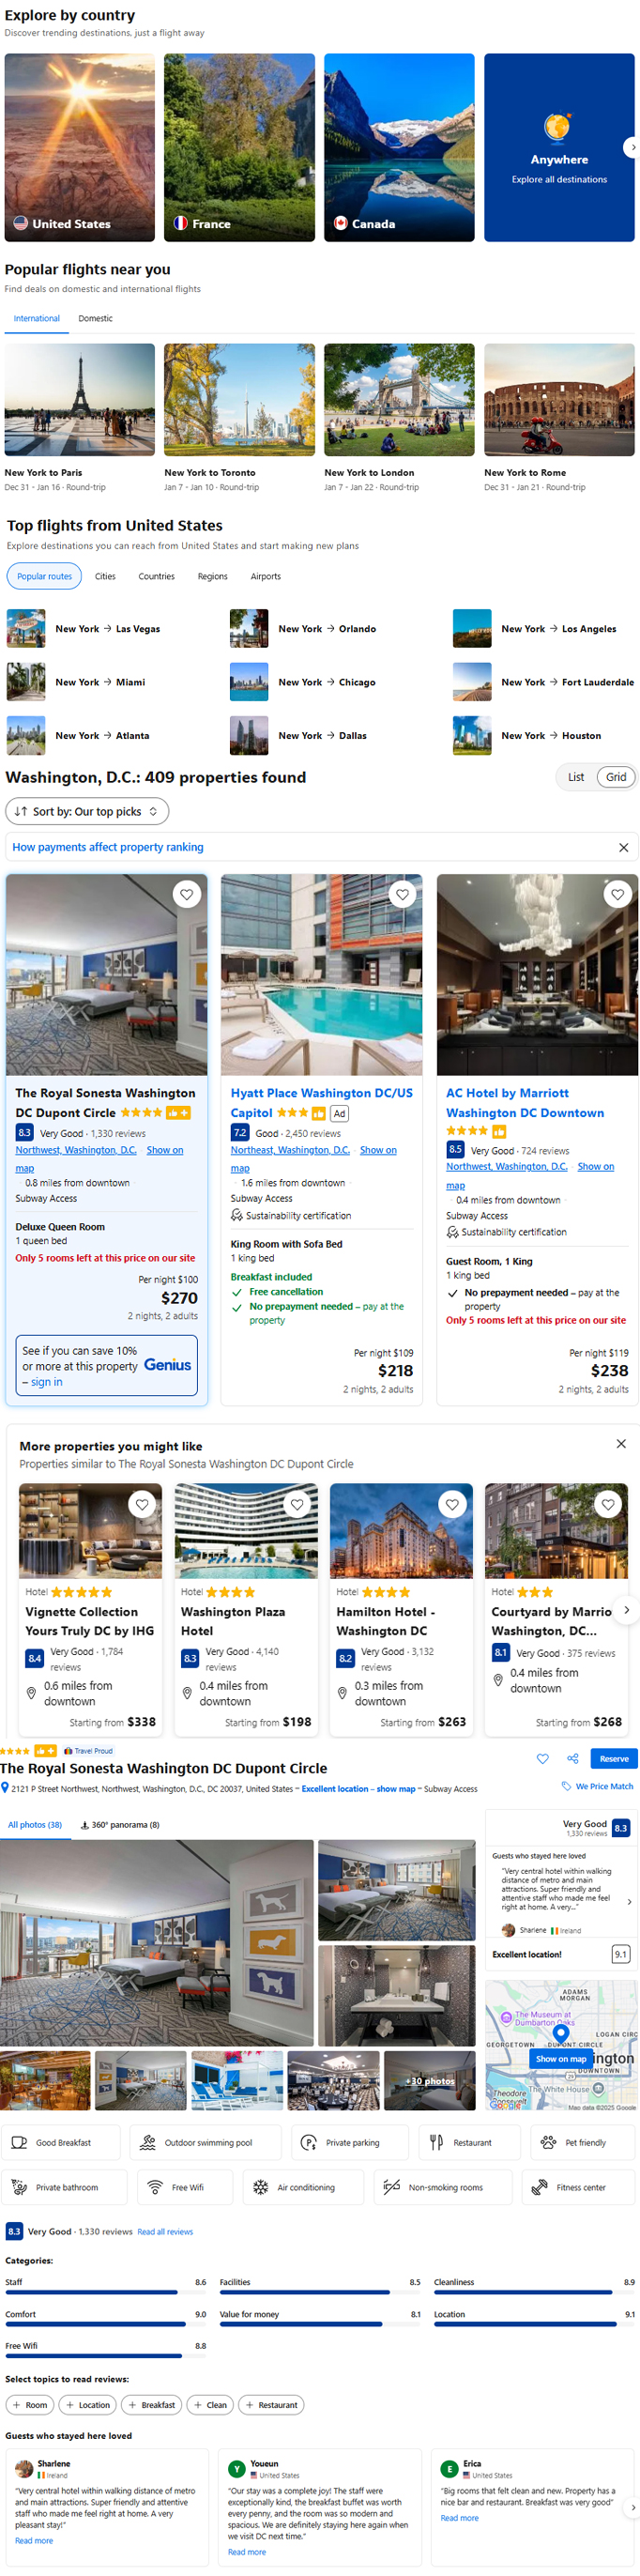Viewport: 640px width, 2576px height.
Task: Open the Cities tab under Top flights
Action: (105, 576)
